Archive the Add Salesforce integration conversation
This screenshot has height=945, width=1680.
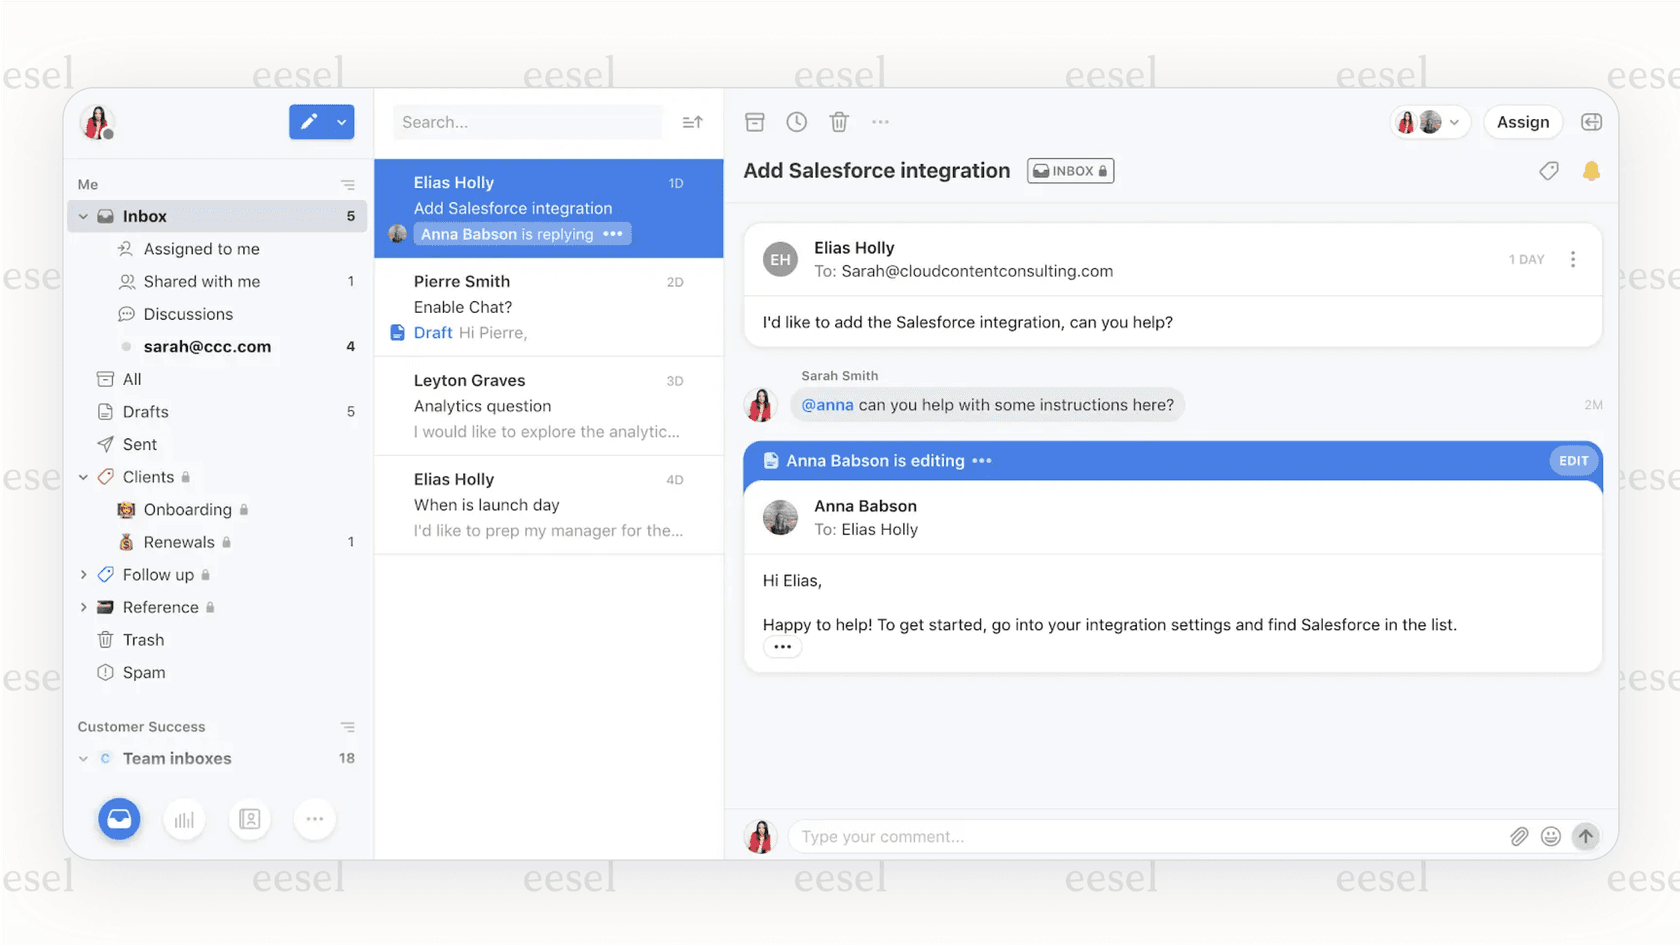(x=754, y=121)
